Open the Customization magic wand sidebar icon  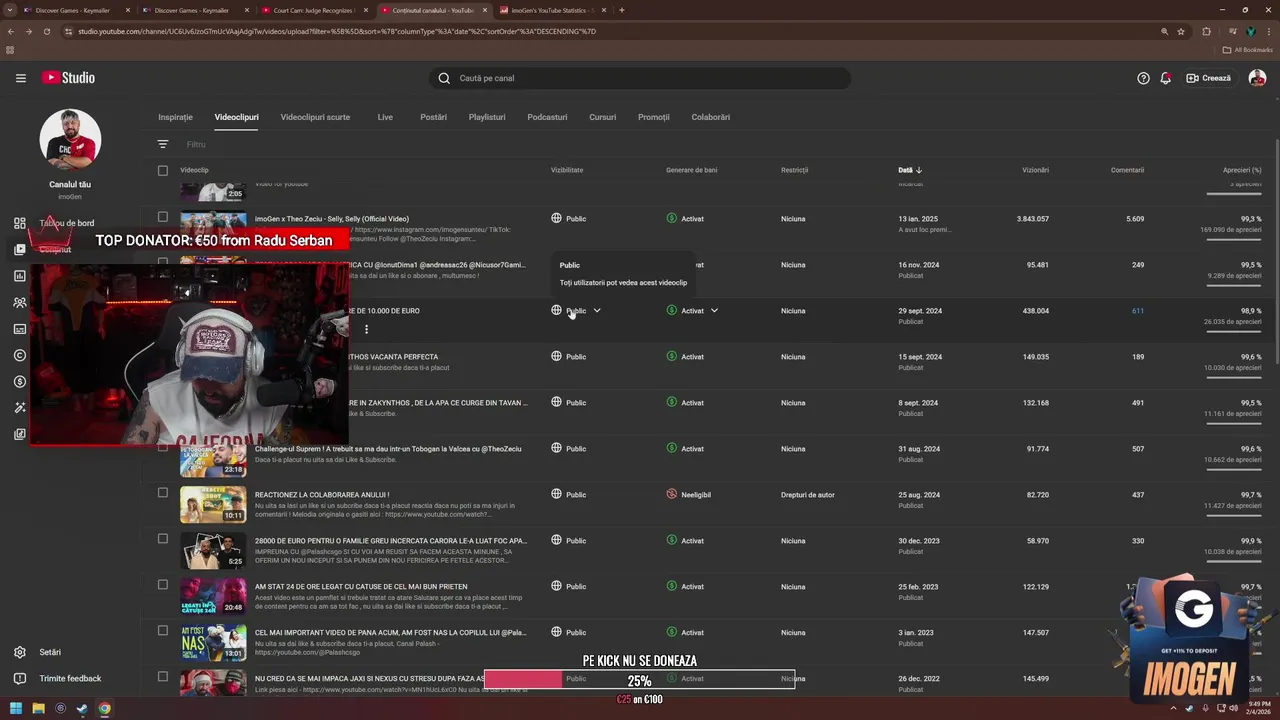click(x=20, y=408)
